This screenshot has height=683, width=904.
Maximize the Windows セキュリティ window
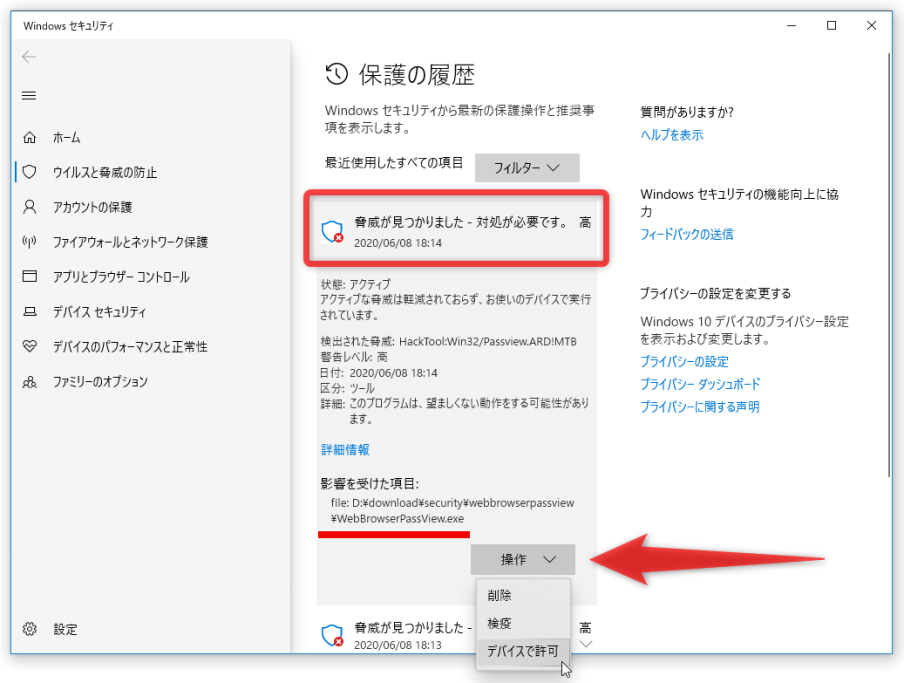pyautogui.click(x=831, y=25)
